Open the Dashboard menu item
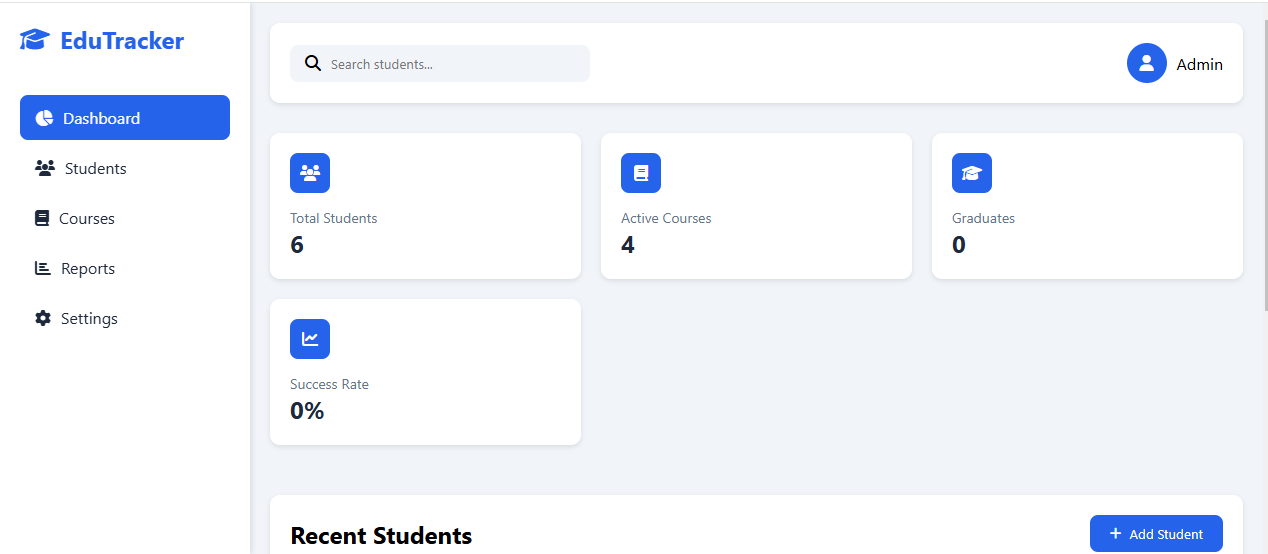Screen dimensions: 1268x554 click(125, 118)
